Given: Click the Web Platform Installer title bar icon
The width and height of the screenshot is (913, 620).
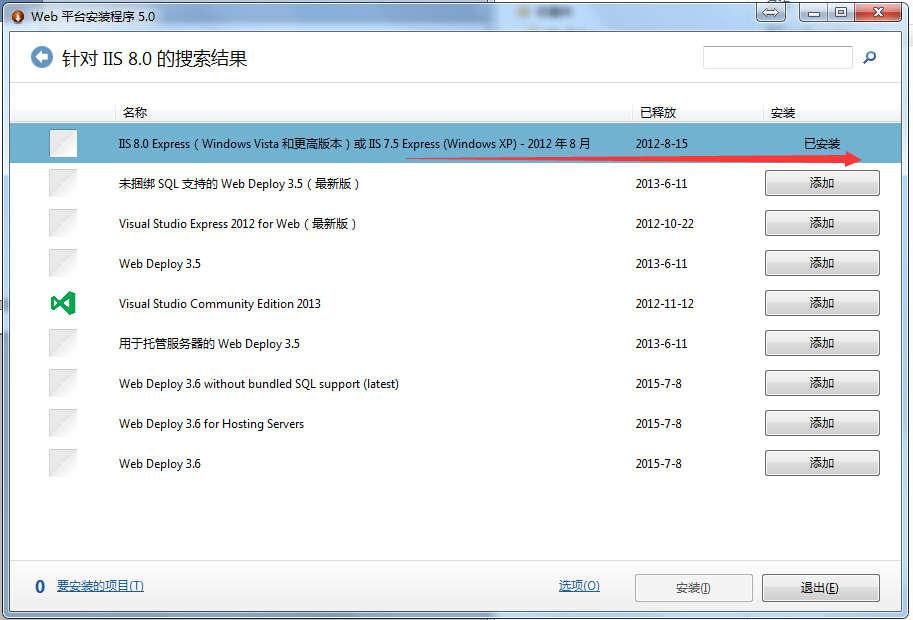Looking at the screenshot, I should [x=18, y=16].
